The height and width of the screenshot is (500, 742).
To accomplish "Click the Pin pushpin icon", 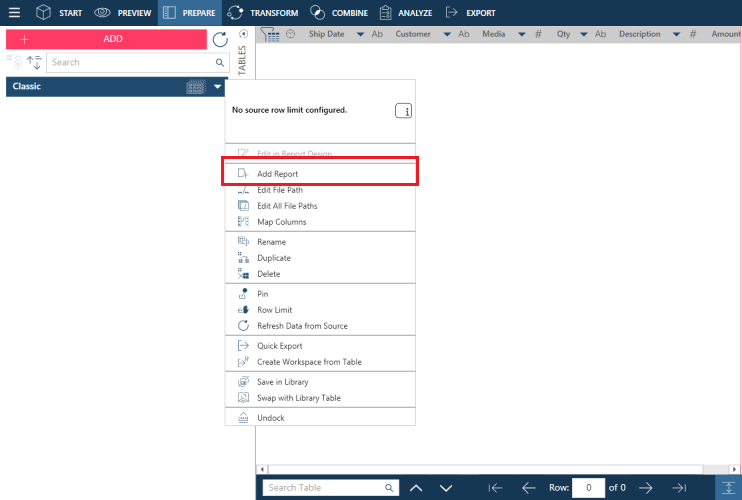I will tap(243, 293).
